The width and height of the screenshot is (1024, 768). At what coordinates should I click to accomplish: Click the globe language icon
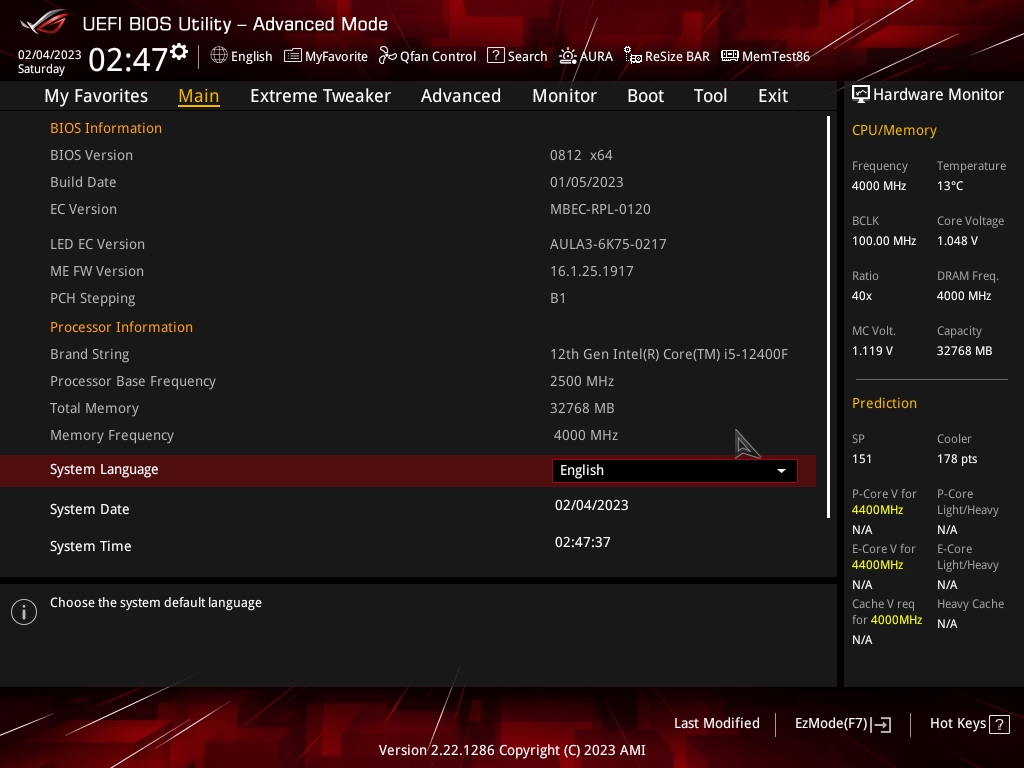click(219, 56)
